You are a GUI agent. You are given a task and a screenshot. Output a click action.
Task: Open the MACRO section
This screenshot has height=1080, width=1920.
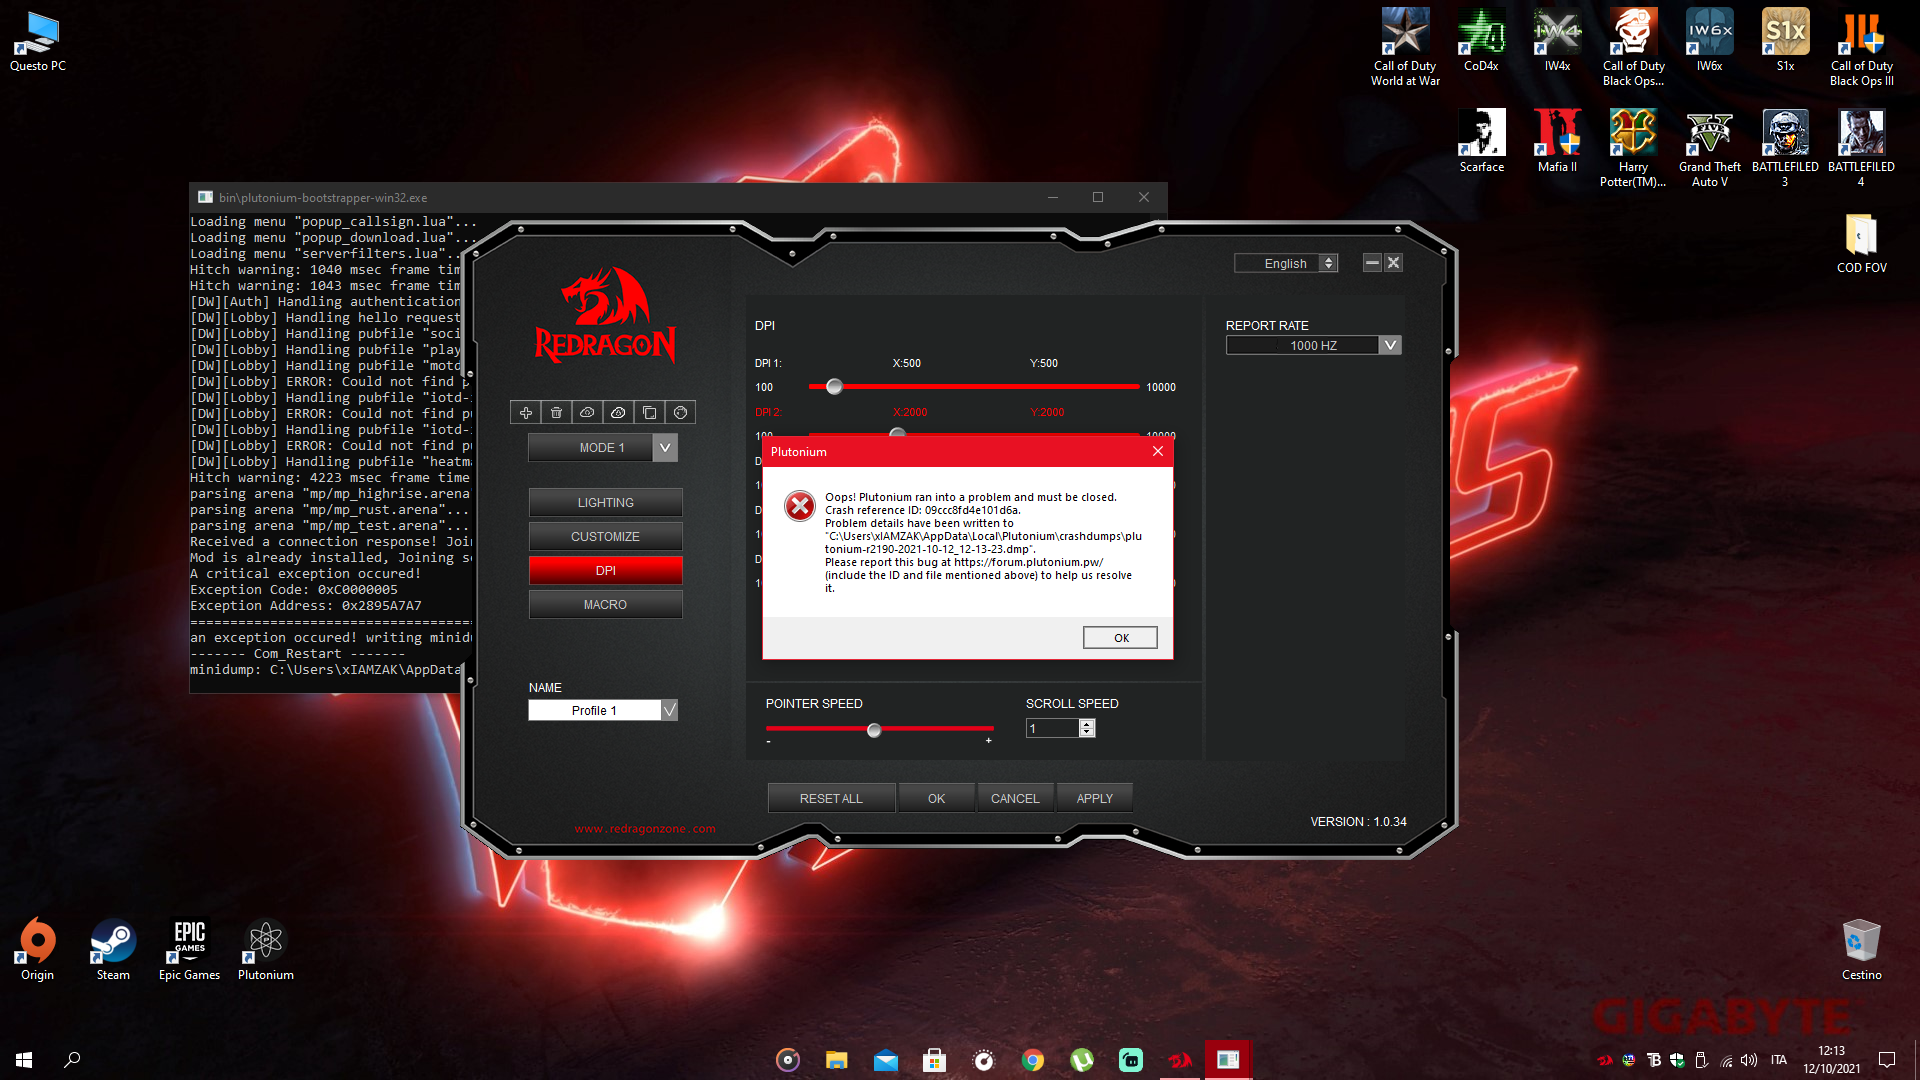coord(605,605)
